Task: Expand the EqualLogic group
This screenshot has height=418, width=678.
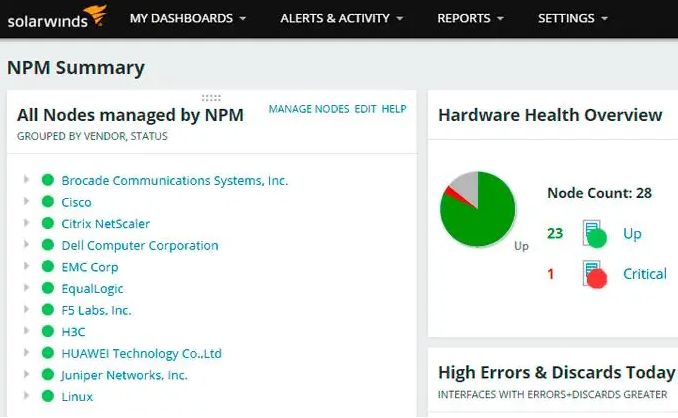Action: (x=26, y=287)
